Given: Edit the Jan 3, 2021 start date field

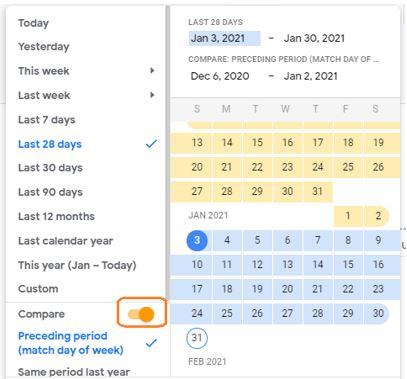Looking at the screenshot, I should 225,38.
